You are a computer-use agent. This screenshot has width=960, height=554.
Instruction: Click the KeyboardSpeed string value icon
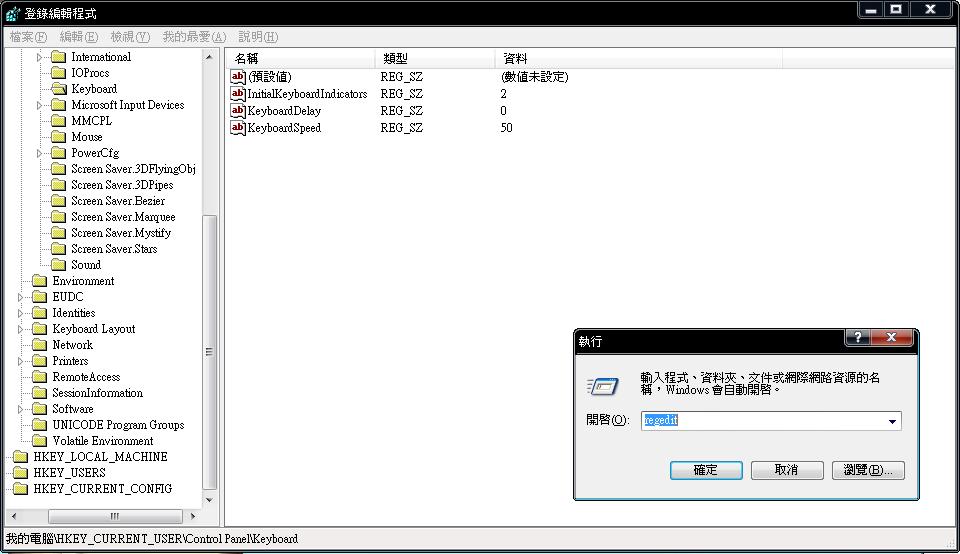click(x=238, y=128)
